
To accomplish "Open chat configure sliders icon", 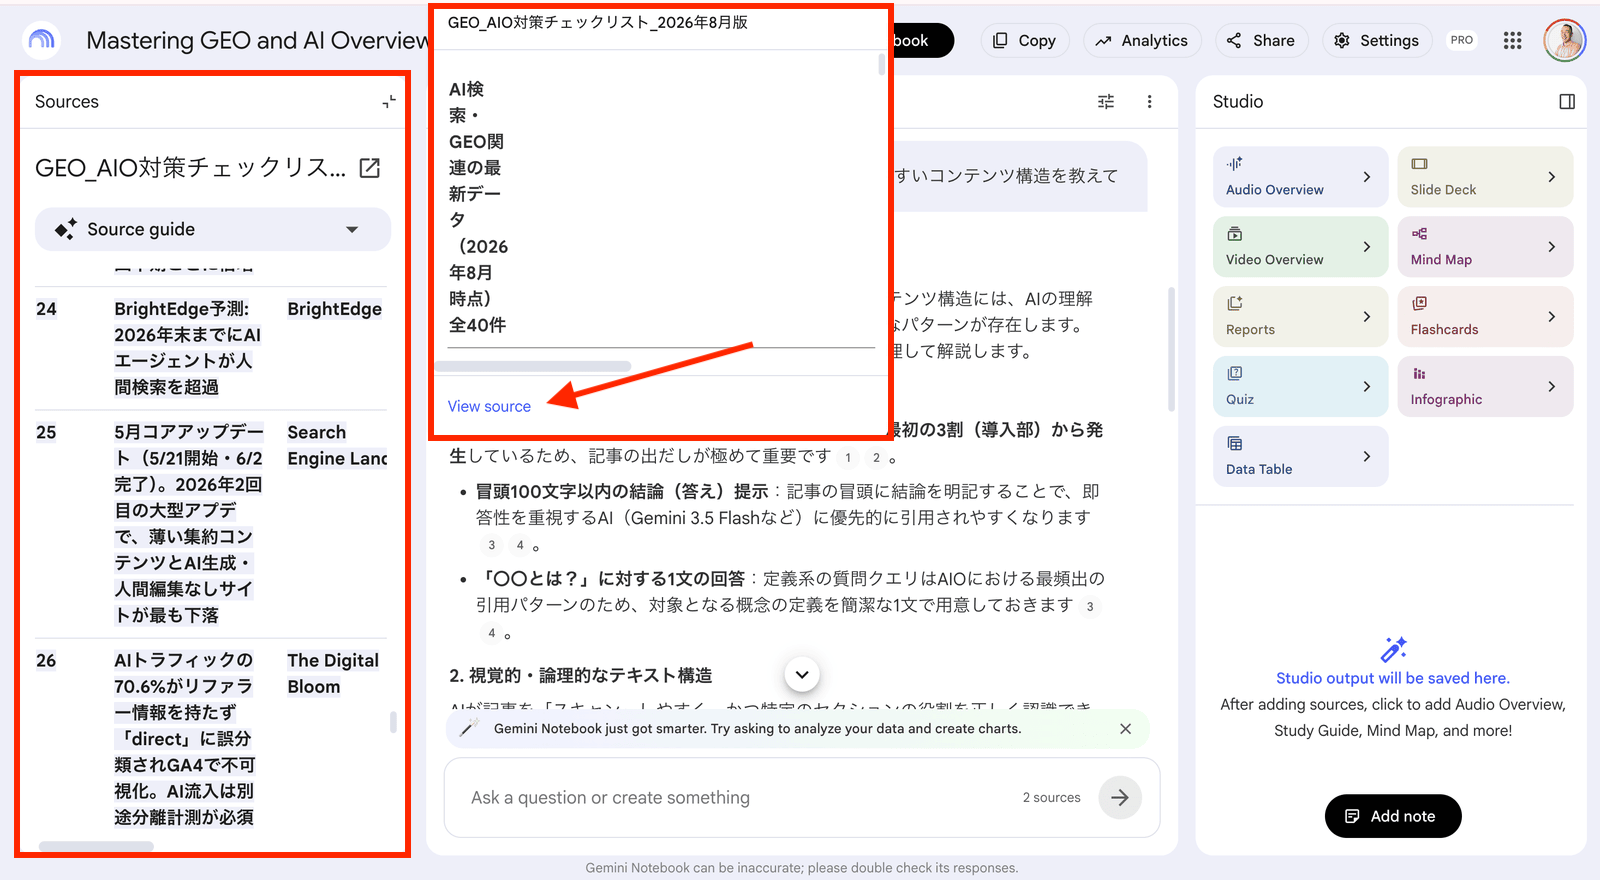I will tap(1106, 101).
